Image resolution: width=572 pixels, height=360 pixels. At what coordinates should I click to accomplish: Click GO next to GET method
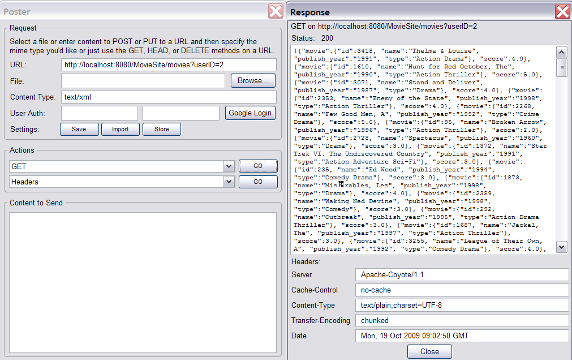click(x=258, y=166)
